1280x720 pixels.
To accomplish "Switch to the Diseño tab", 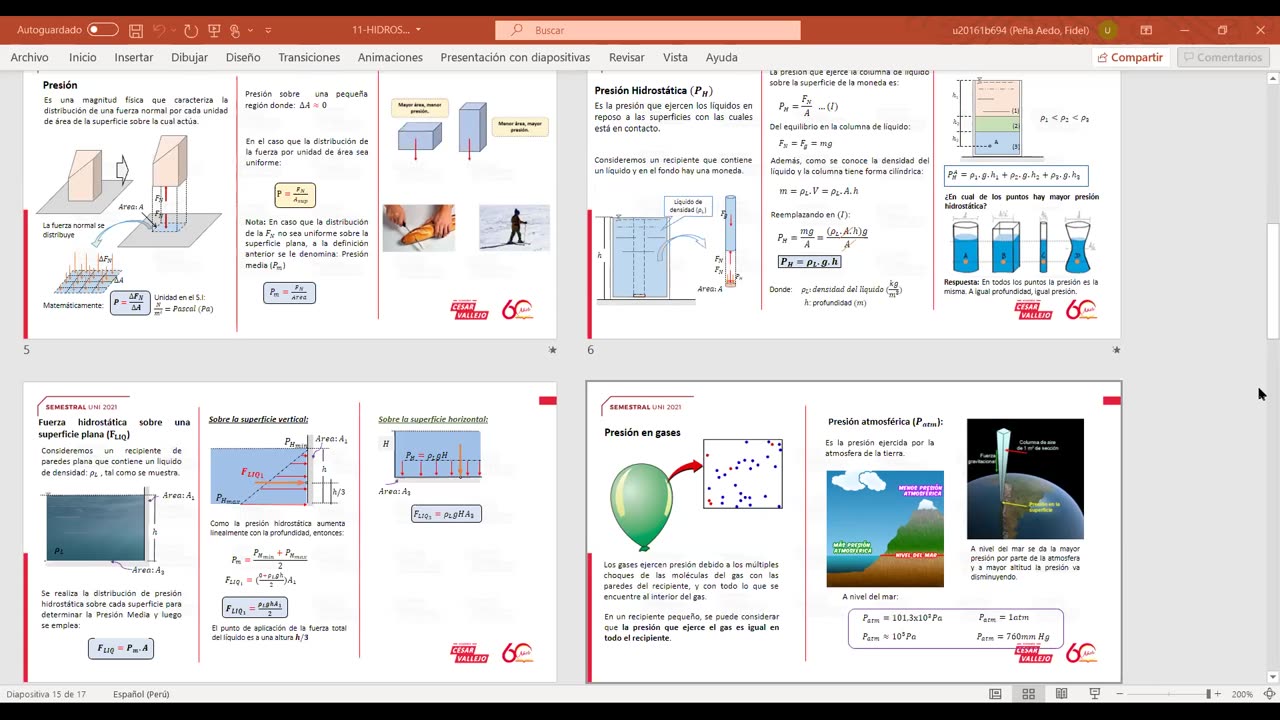I will point(243,57).
